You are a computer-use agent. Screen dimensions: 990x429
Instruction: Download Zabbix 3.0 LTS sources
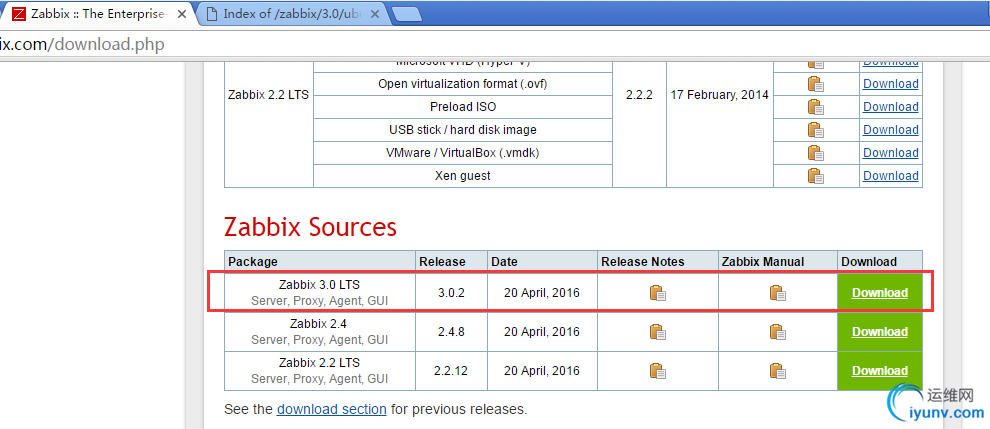880,293
